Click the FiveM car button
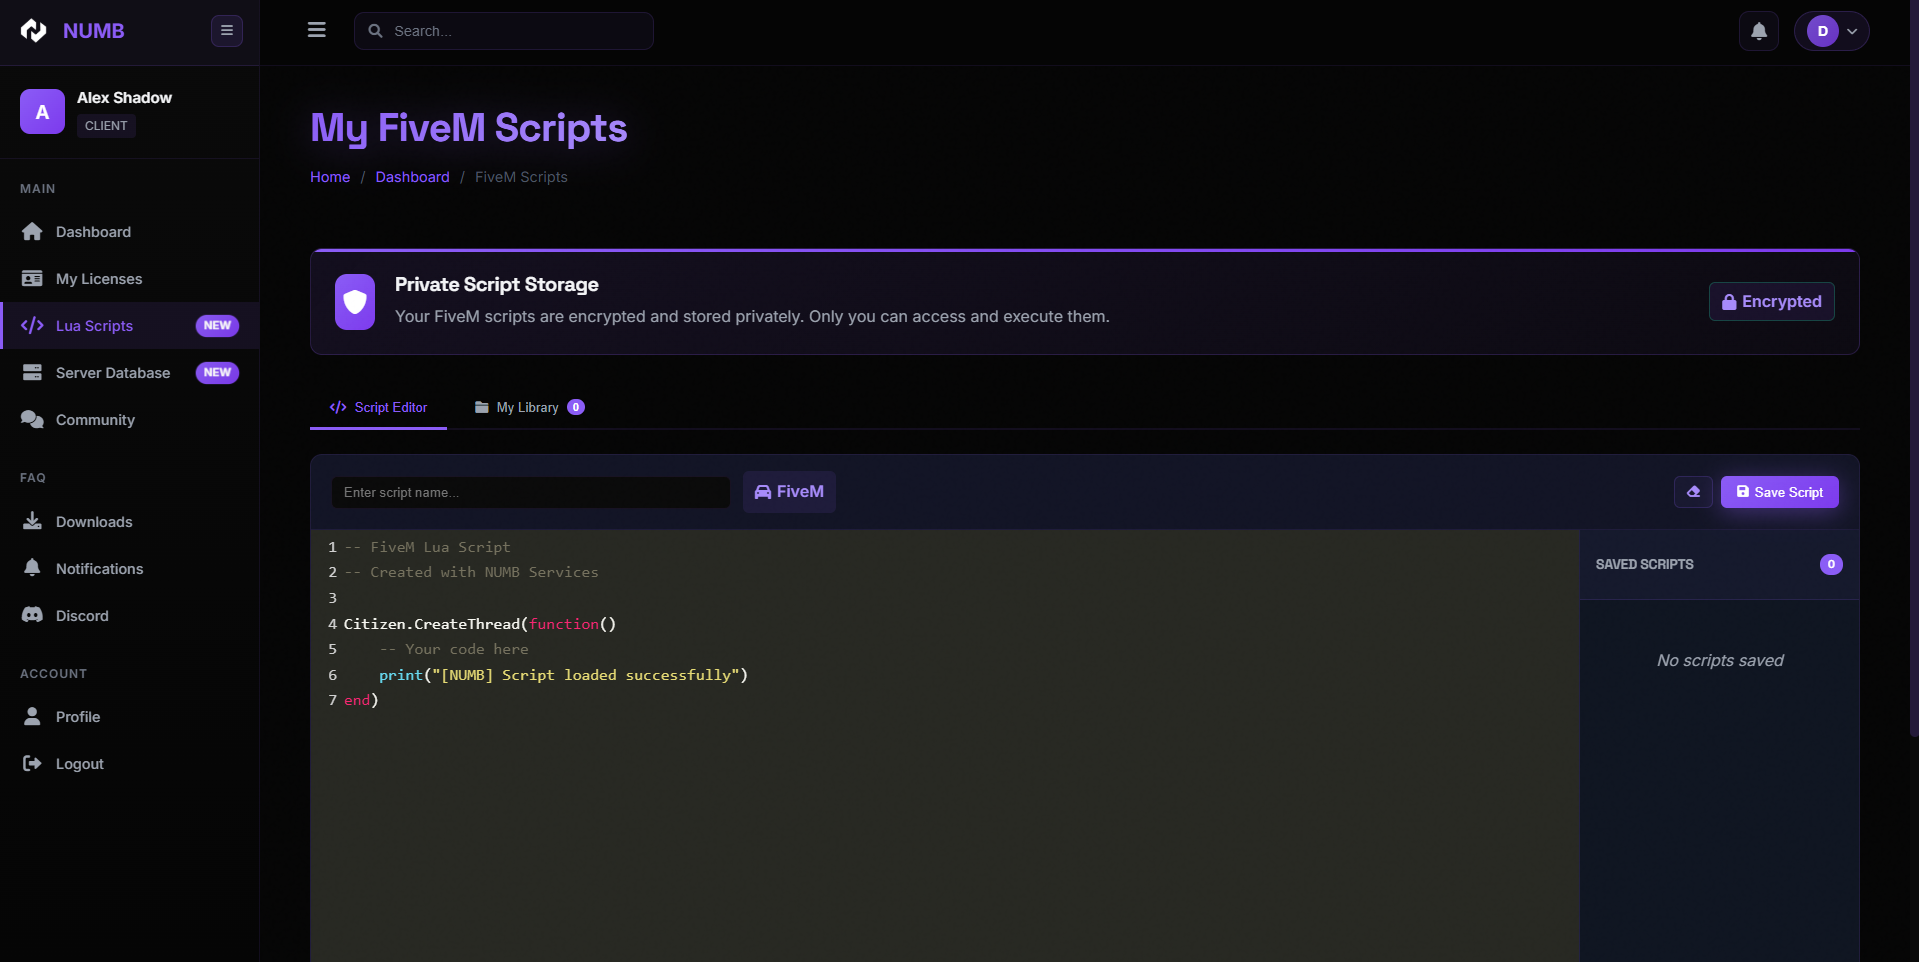The height and width of the screenshot is (962, 1919). point(789,492)
